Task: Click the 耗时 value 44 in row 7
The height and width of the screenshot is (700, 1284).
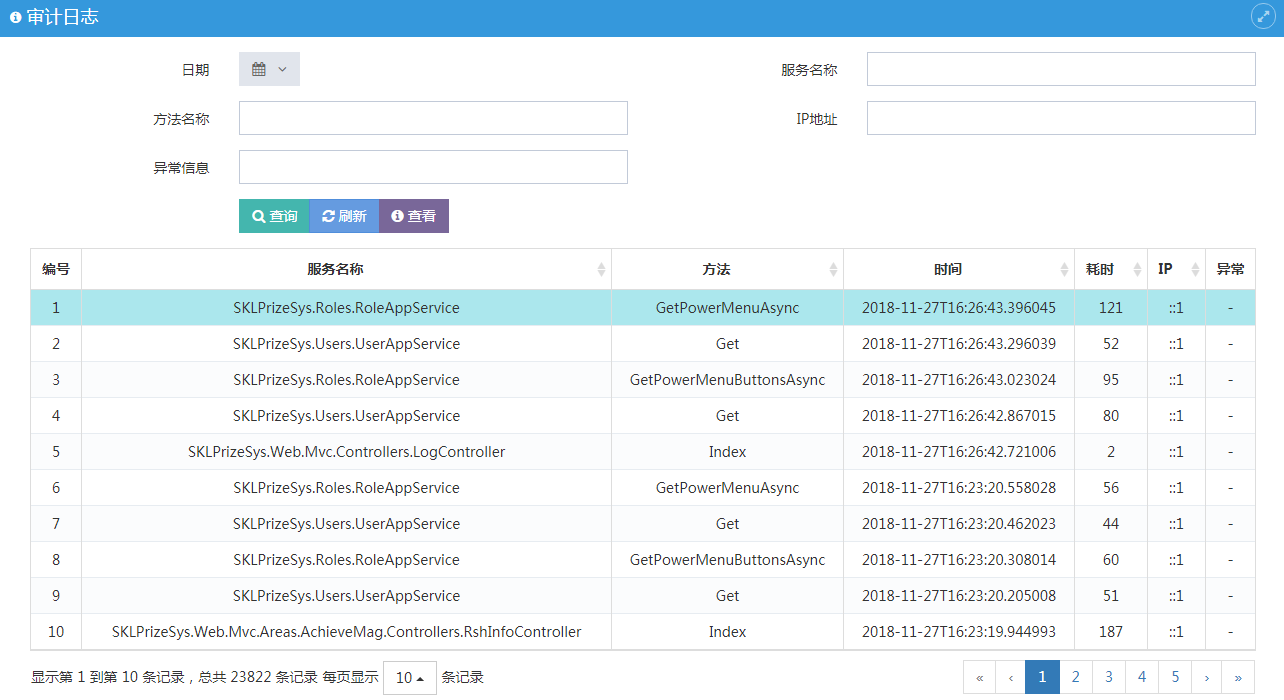Action: click(1111, 524)
